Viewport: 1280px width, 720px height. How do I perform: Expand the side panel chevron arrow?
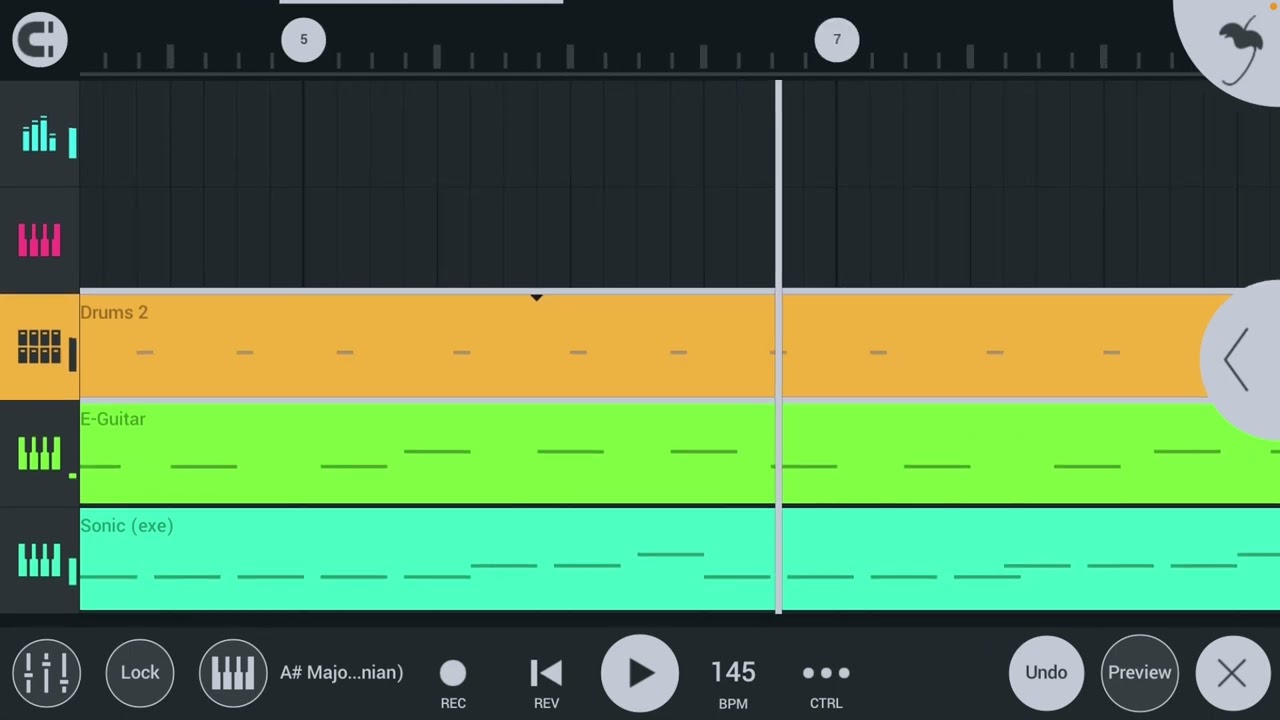pyautogui.click(x=1238, y=360)
